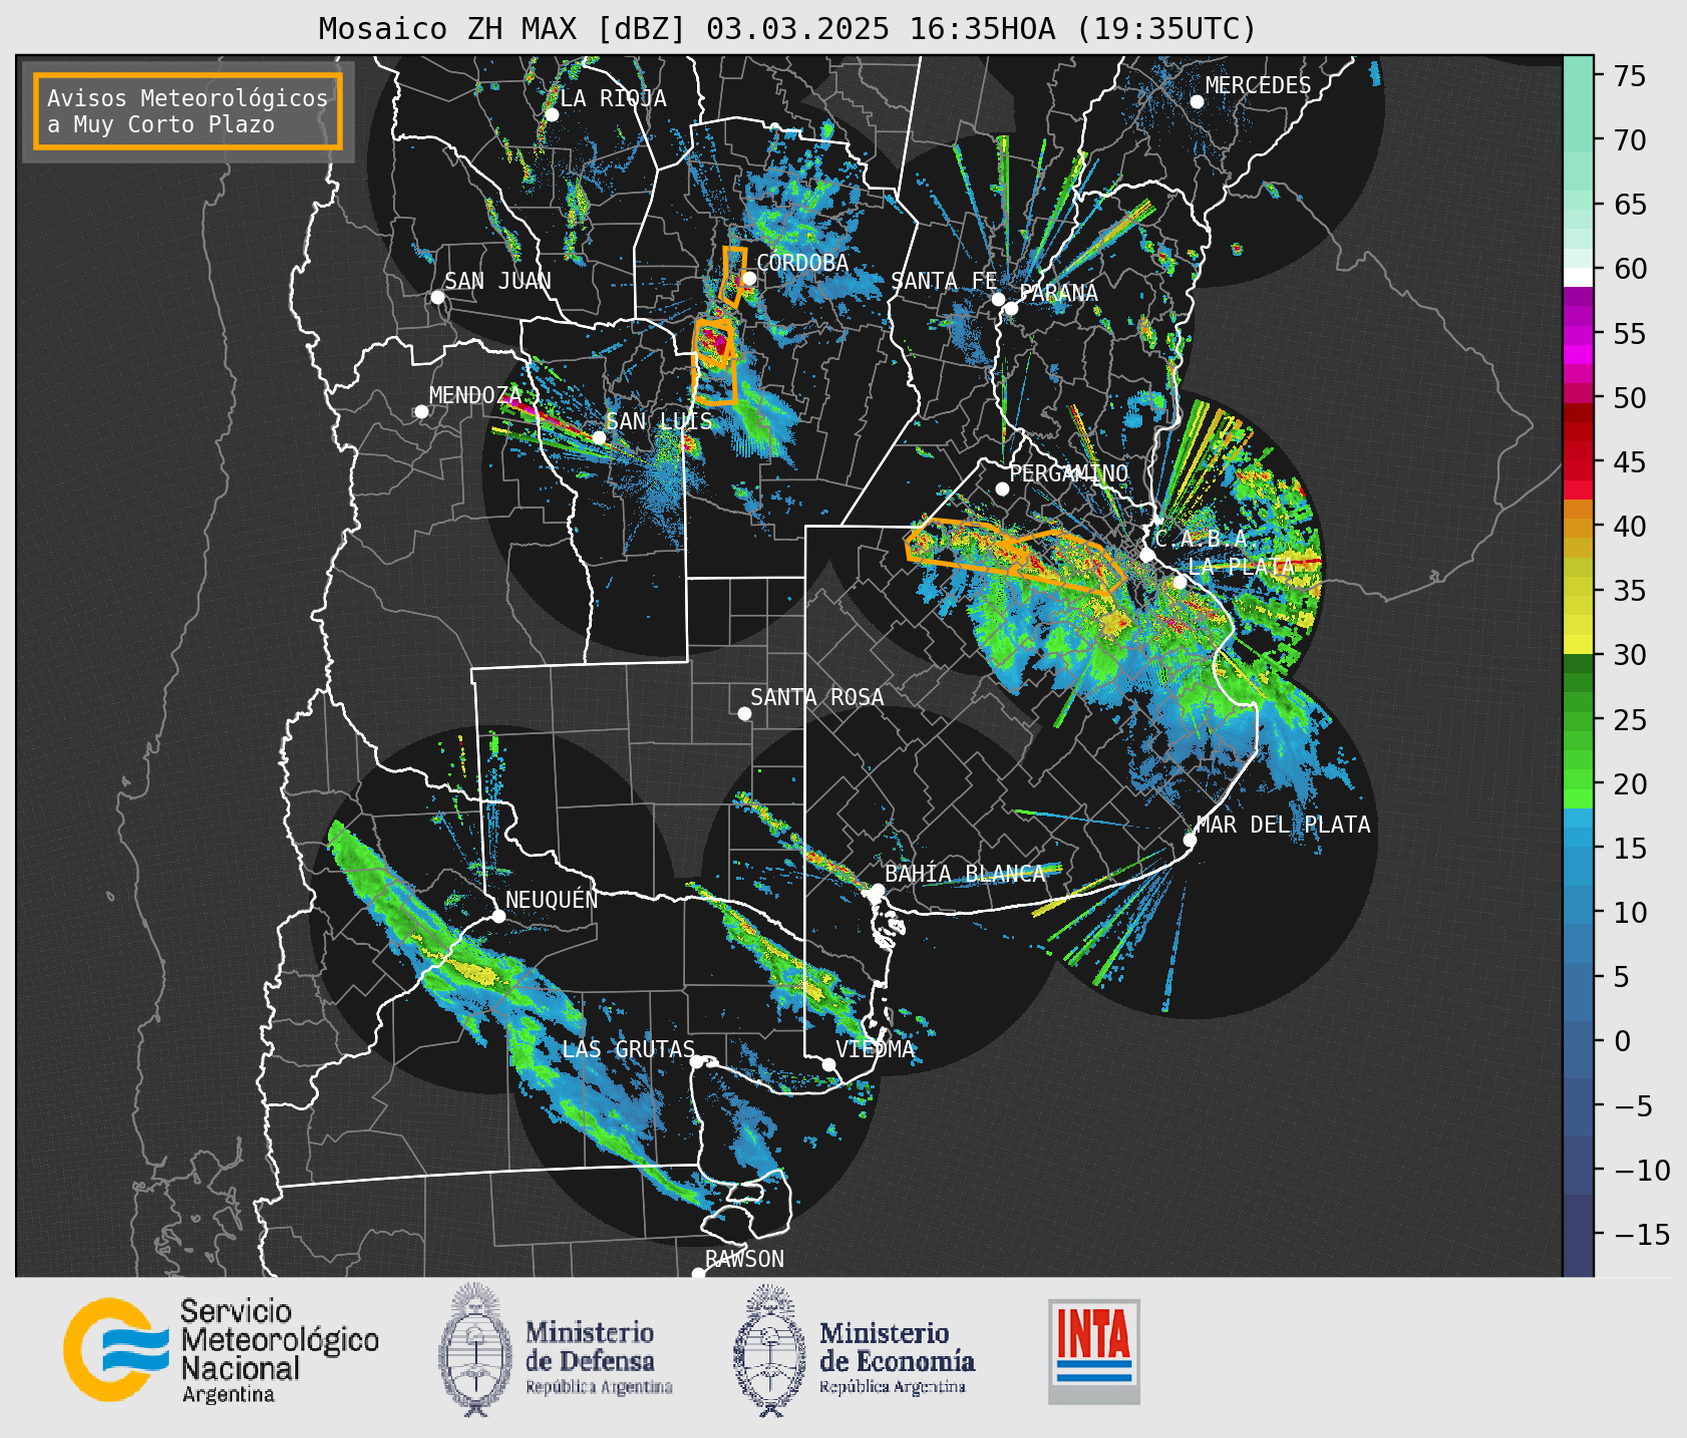Image resolution: width=1687 pixels, height=1438 pixels.
Task: Select the PERGAMINO city label
Action: (x=1069, y=474)
